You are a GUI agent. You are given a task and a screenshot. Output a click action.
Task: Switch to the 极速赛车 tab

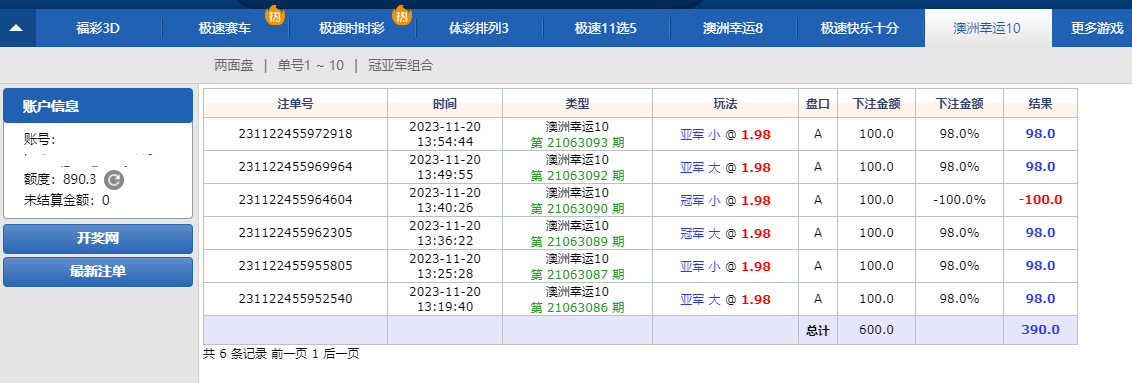(x=225, y=29)
